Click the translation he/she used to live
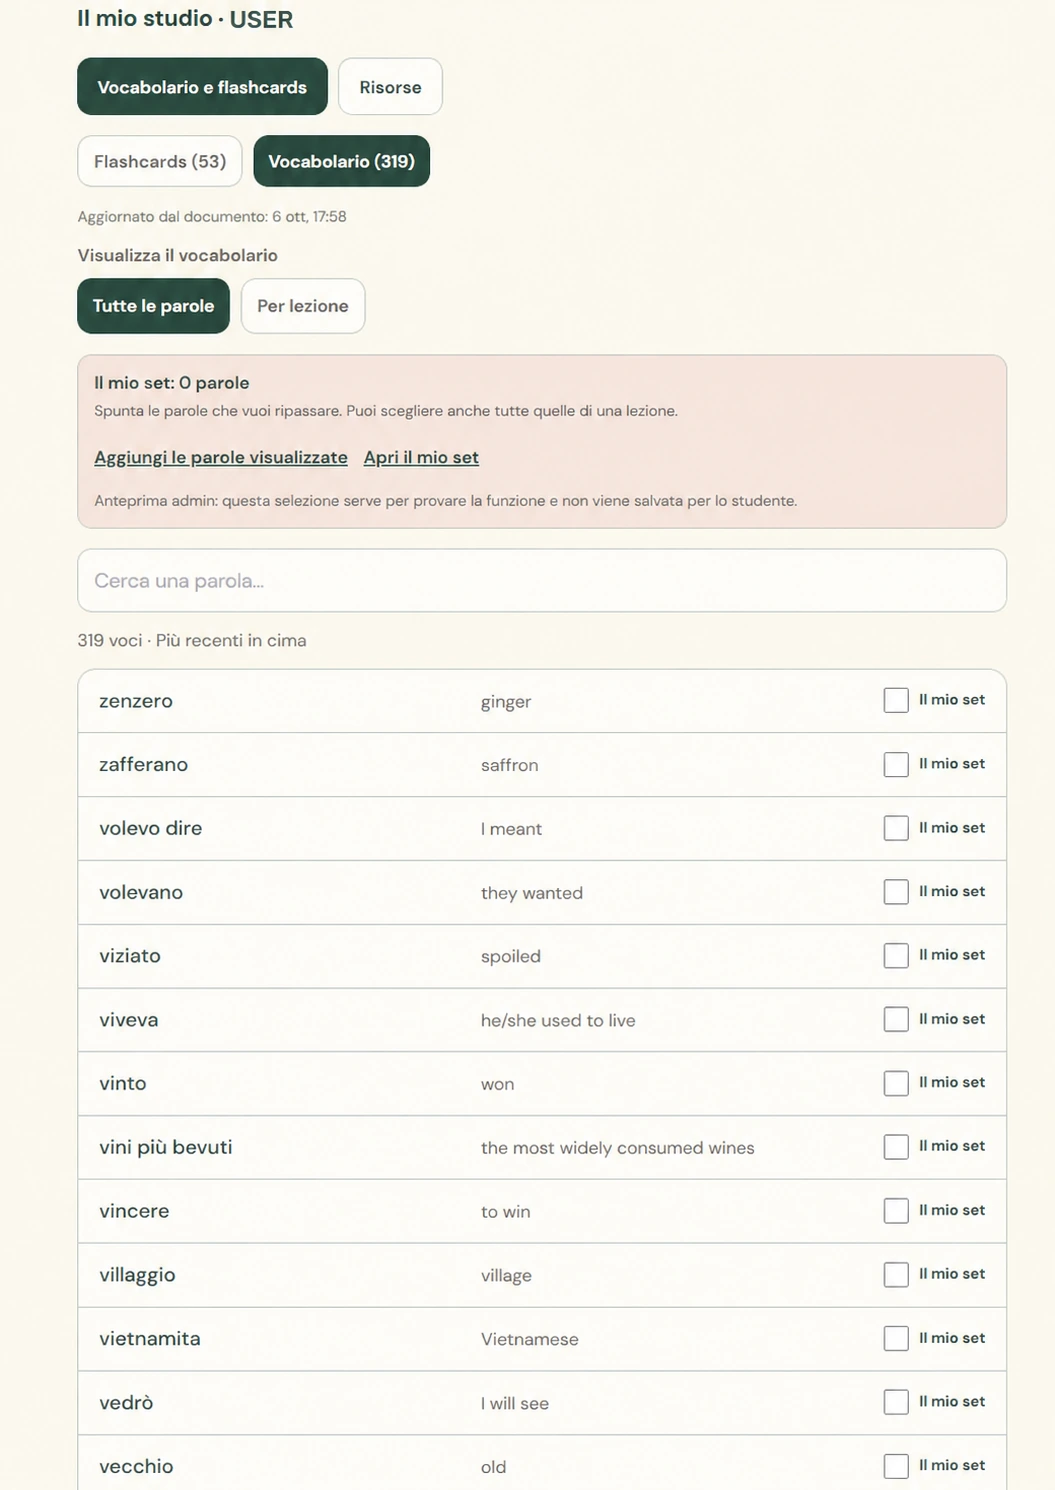 [x=558, y=1020]
